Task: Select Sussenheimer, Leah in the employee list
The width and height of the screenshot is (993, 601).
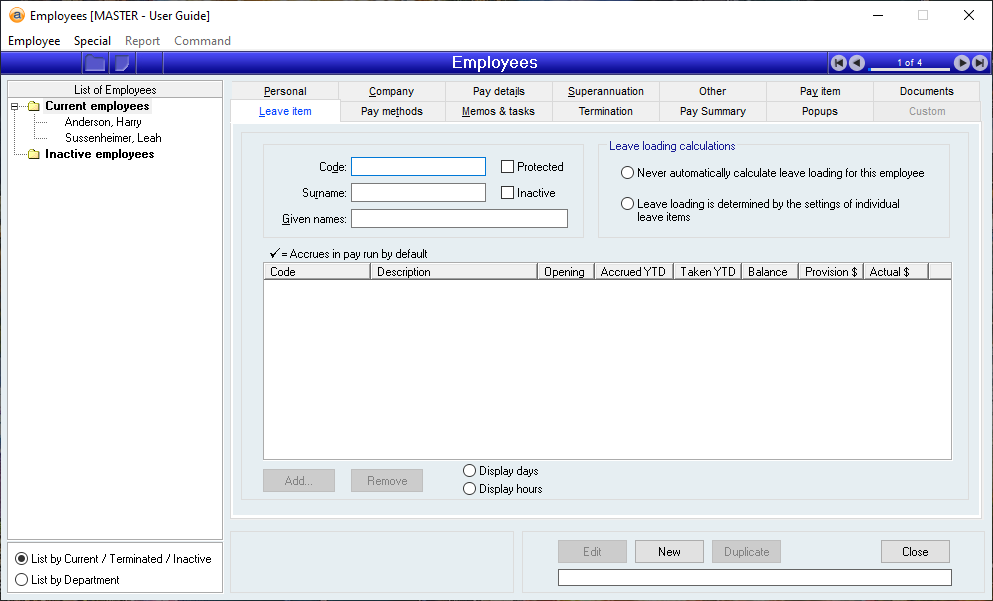Action: click(113, 138)
